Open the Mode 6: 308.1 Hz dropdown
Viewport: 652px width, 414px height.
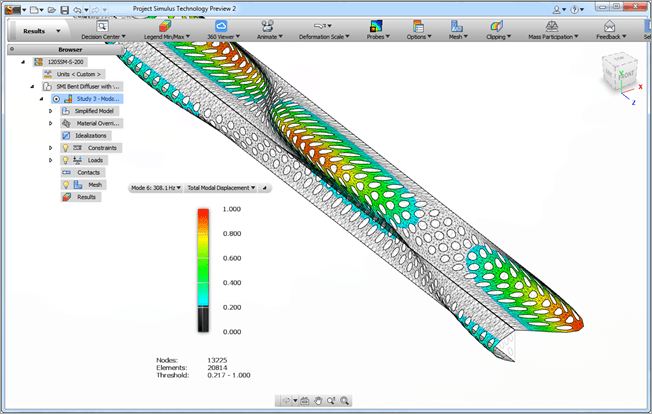pos(156,188)
